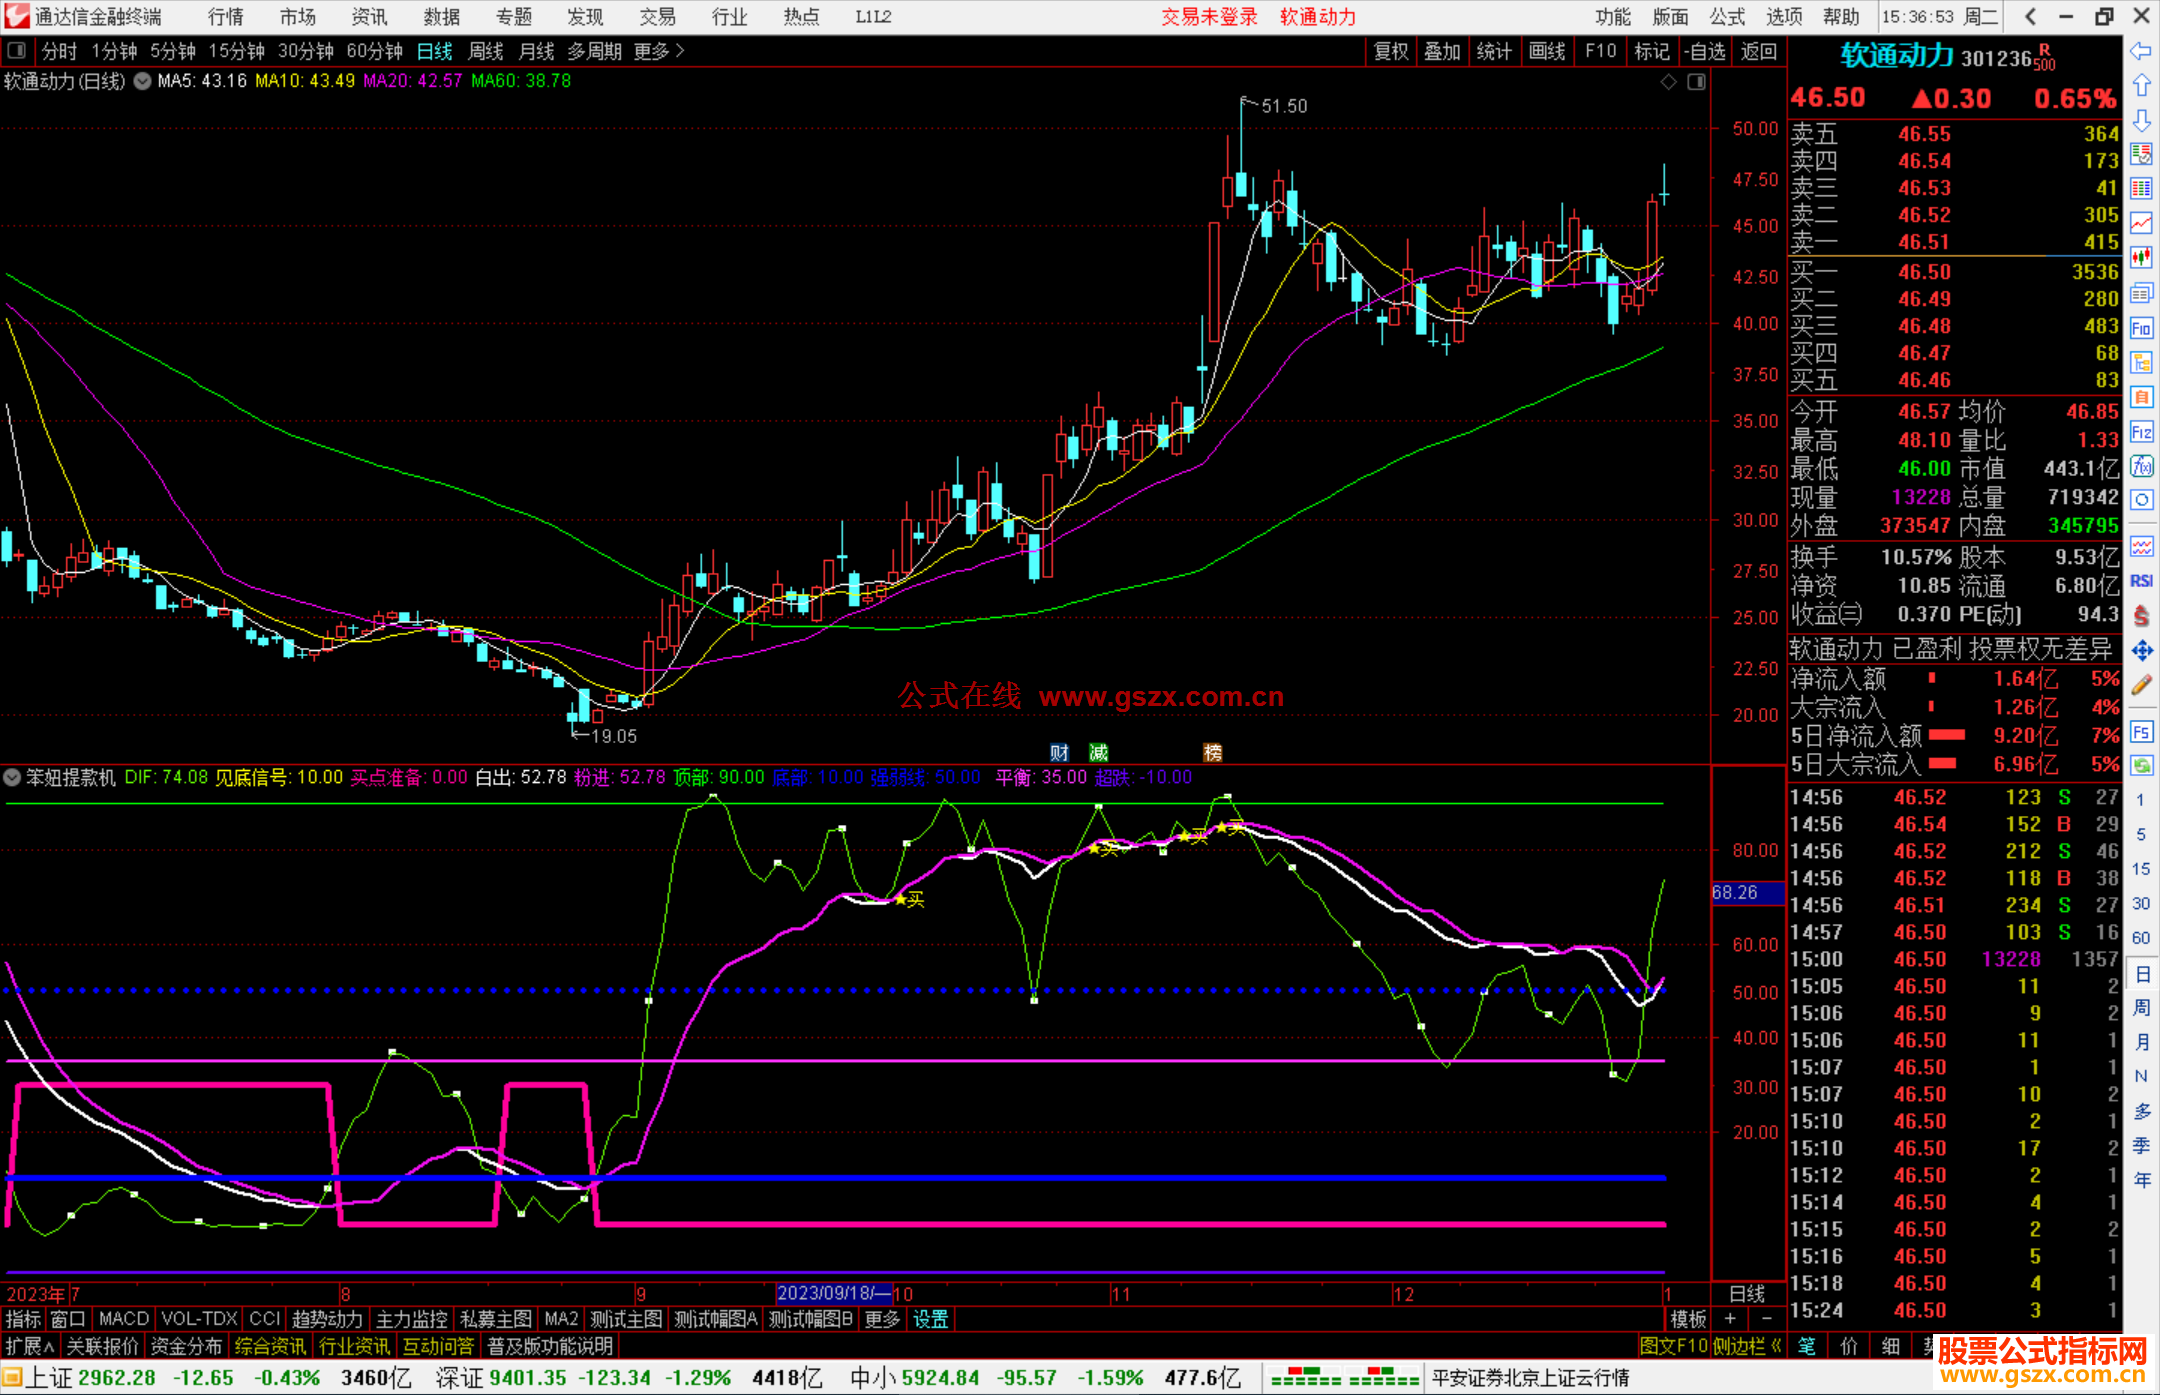The height and width of the screenshot is (1395, 2160).
Task: Select weekly 周 period in right sidebar
Action: point(2141,1007)
